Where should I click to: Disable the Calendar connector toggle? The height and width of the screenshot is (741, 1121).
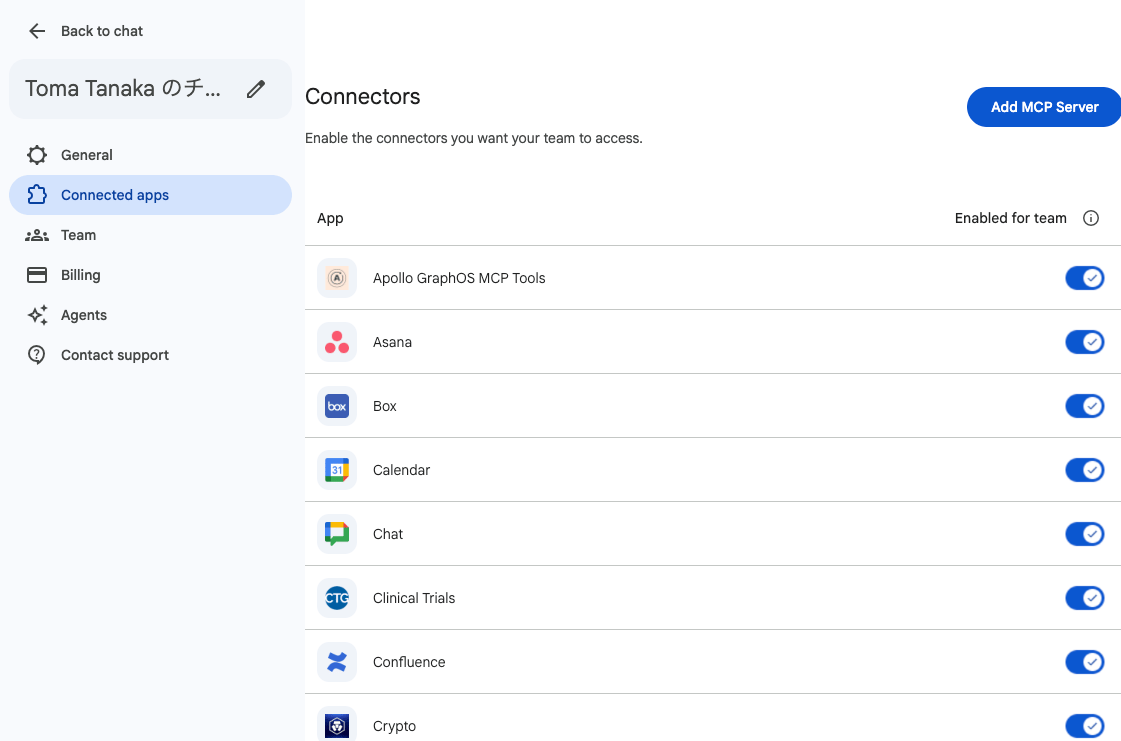[x=1085, y=470]
